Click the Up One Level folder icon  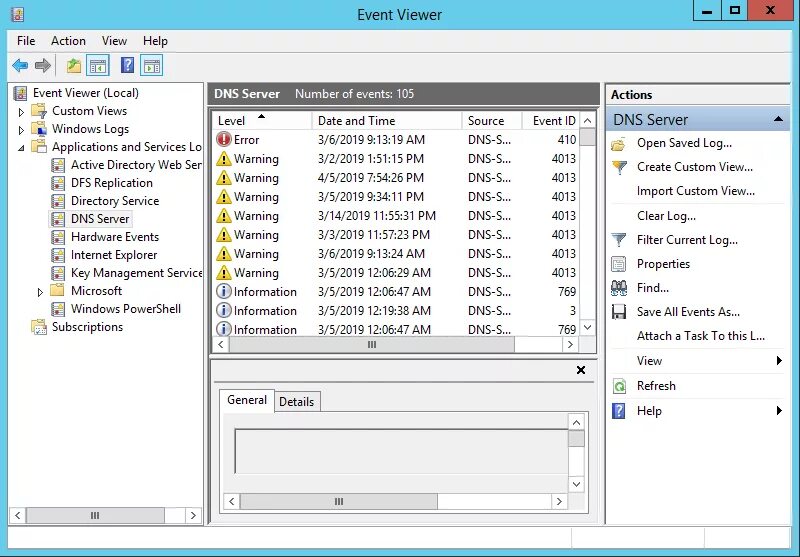(74, 65)
